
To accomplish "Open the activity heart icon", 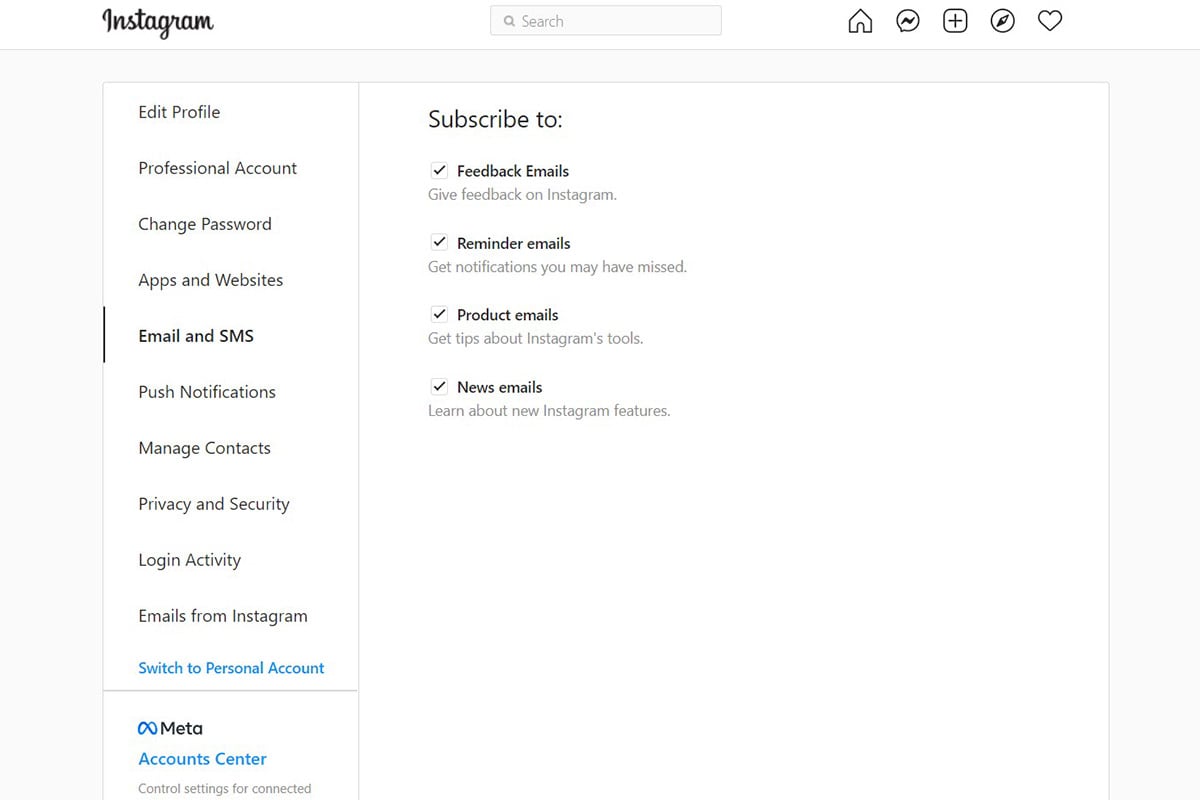I will coord(1049,21).
